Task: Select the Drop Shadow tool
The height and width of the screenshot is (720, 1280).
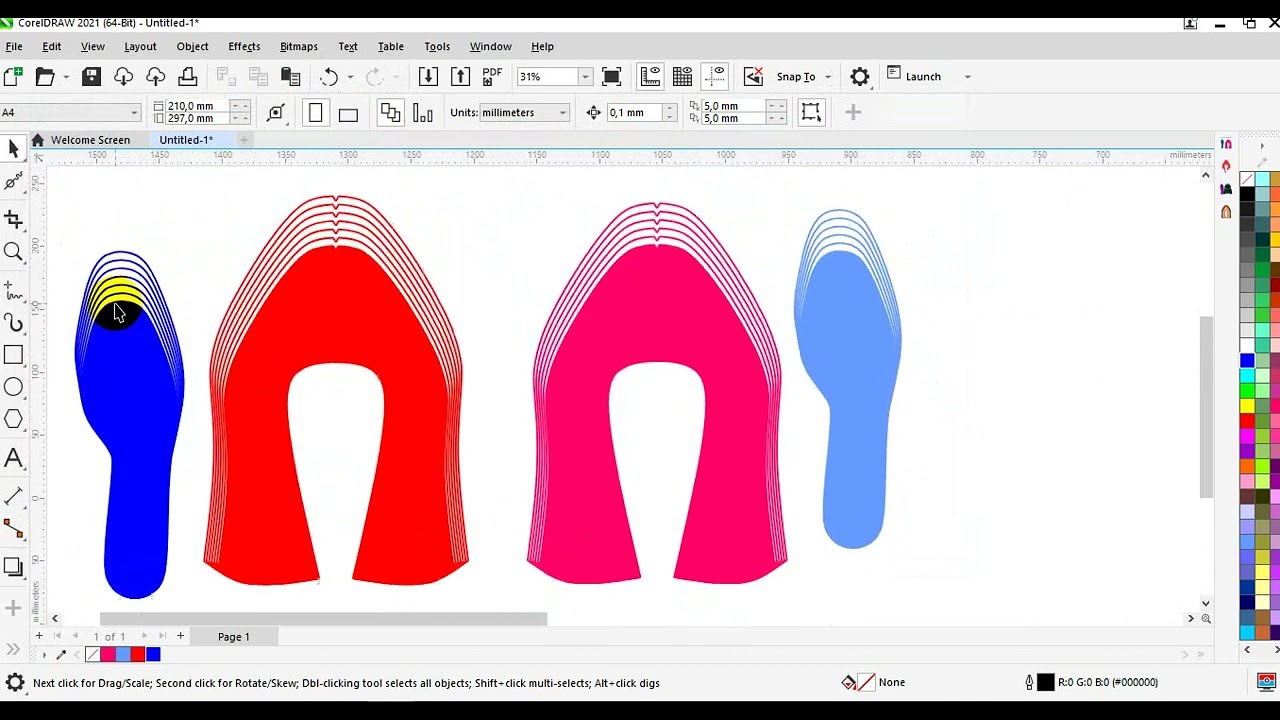Action: point(13,567)
